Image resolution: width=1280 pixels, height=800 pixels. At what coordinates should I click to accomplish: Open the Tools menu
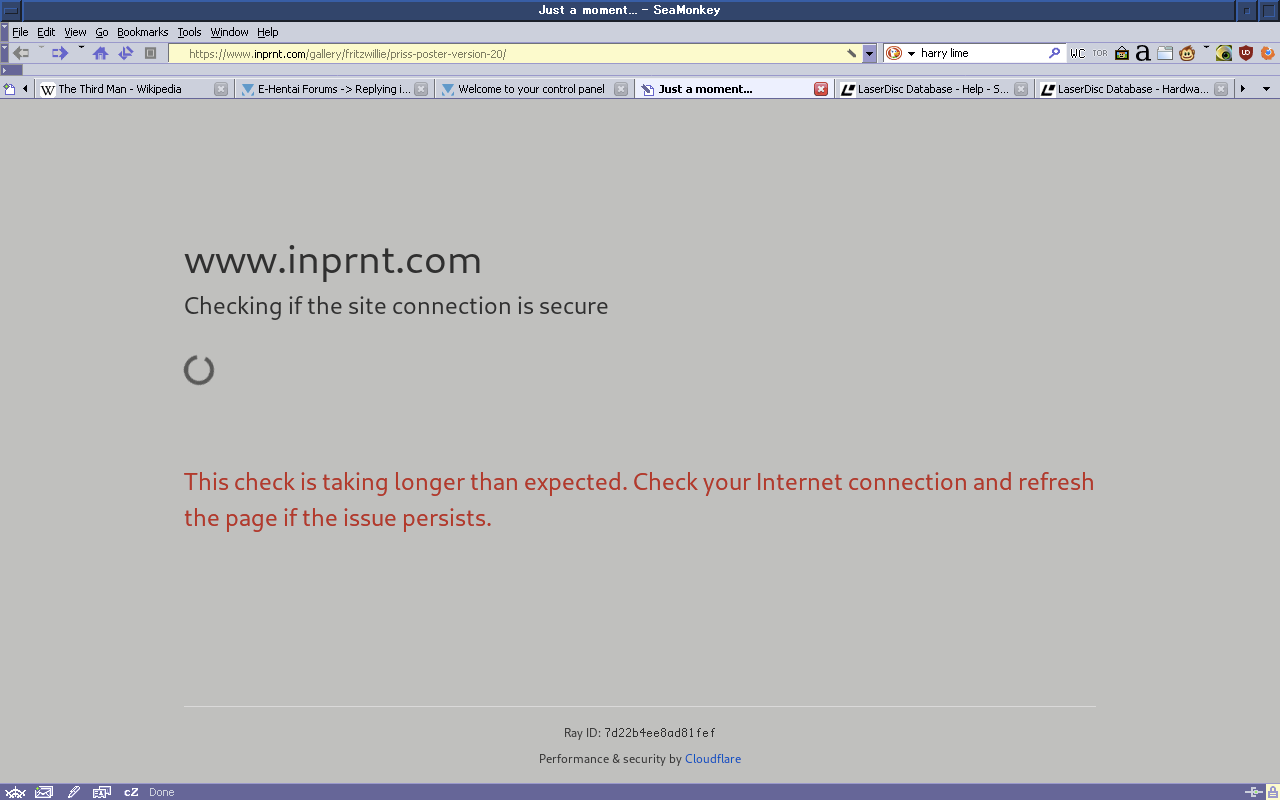[189, 32]
